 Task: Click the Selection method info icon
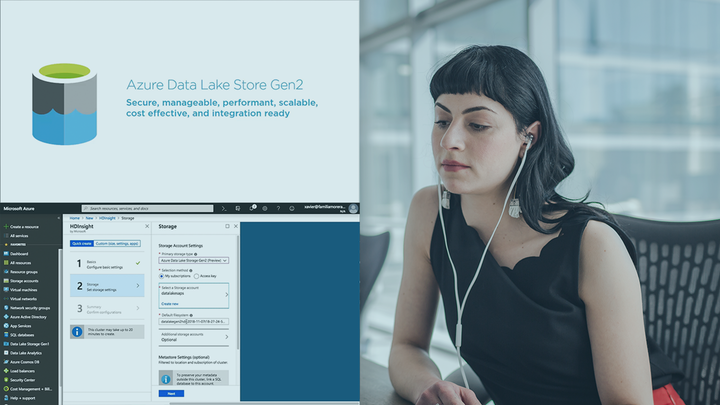click(191, 270)
